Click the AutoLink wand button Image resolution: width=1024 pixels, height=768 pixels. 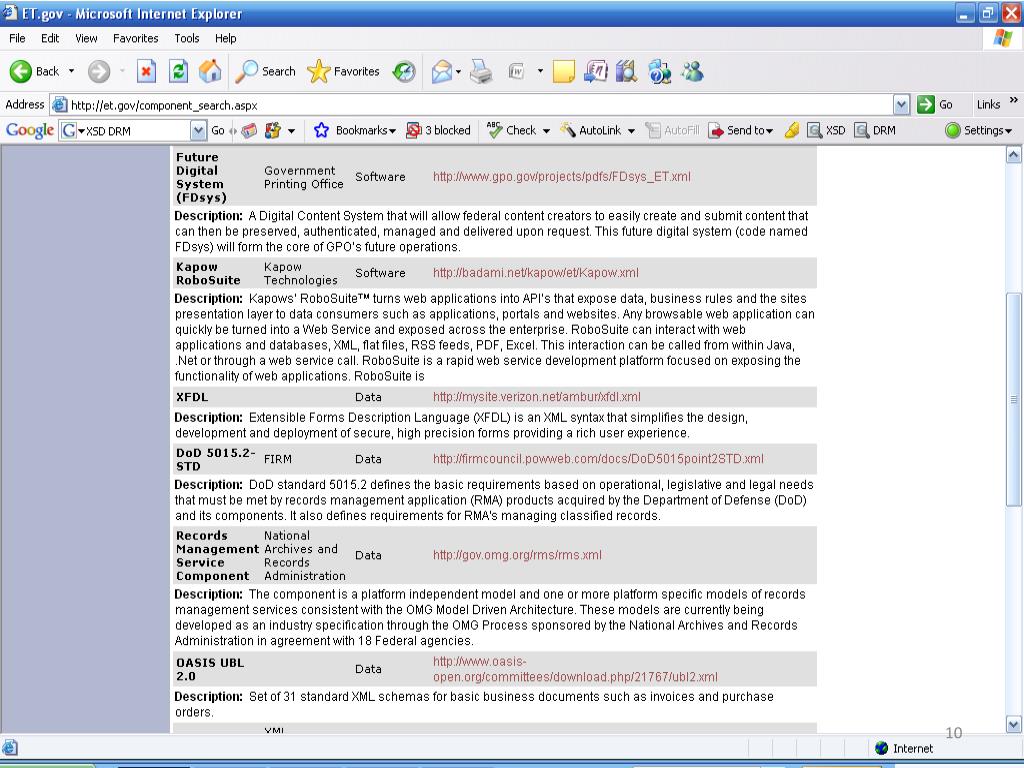click(x=591, y=131)
